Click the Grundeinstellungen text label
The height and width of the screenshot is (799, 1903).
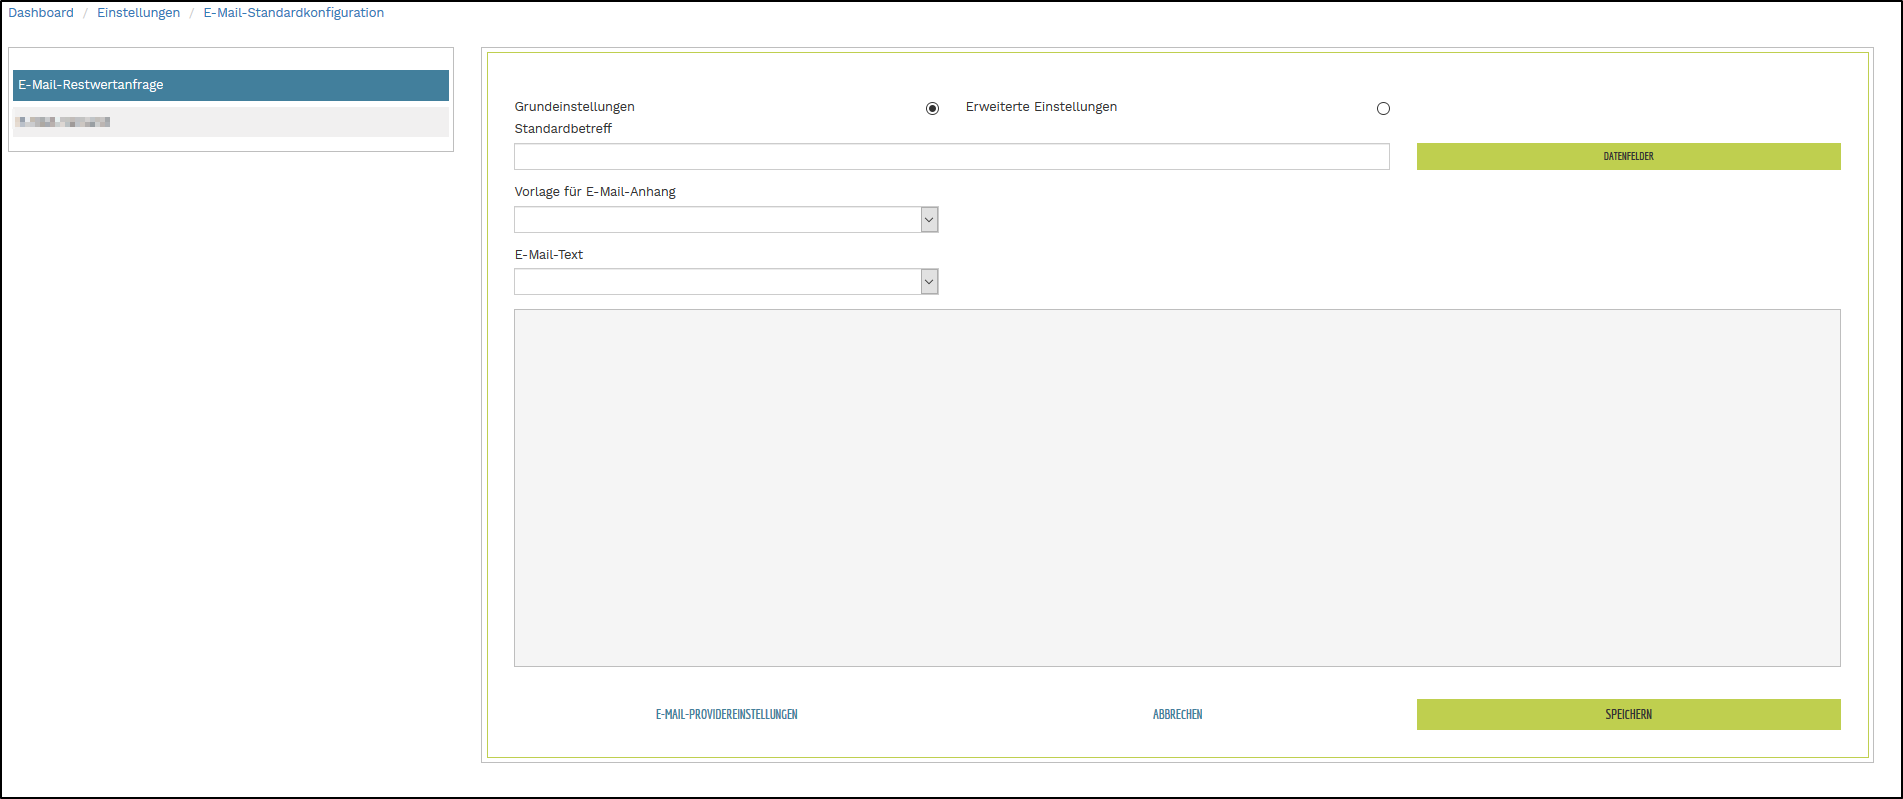(x=574, y=107)
